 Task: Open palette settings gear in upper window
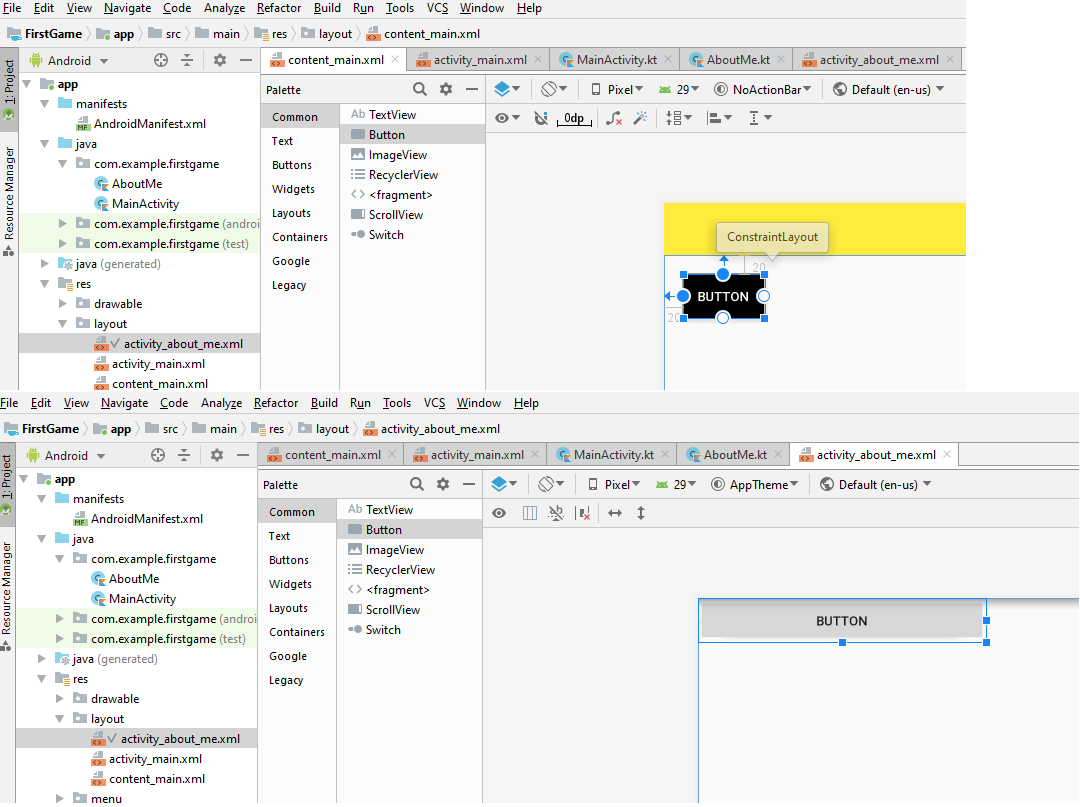446,90
